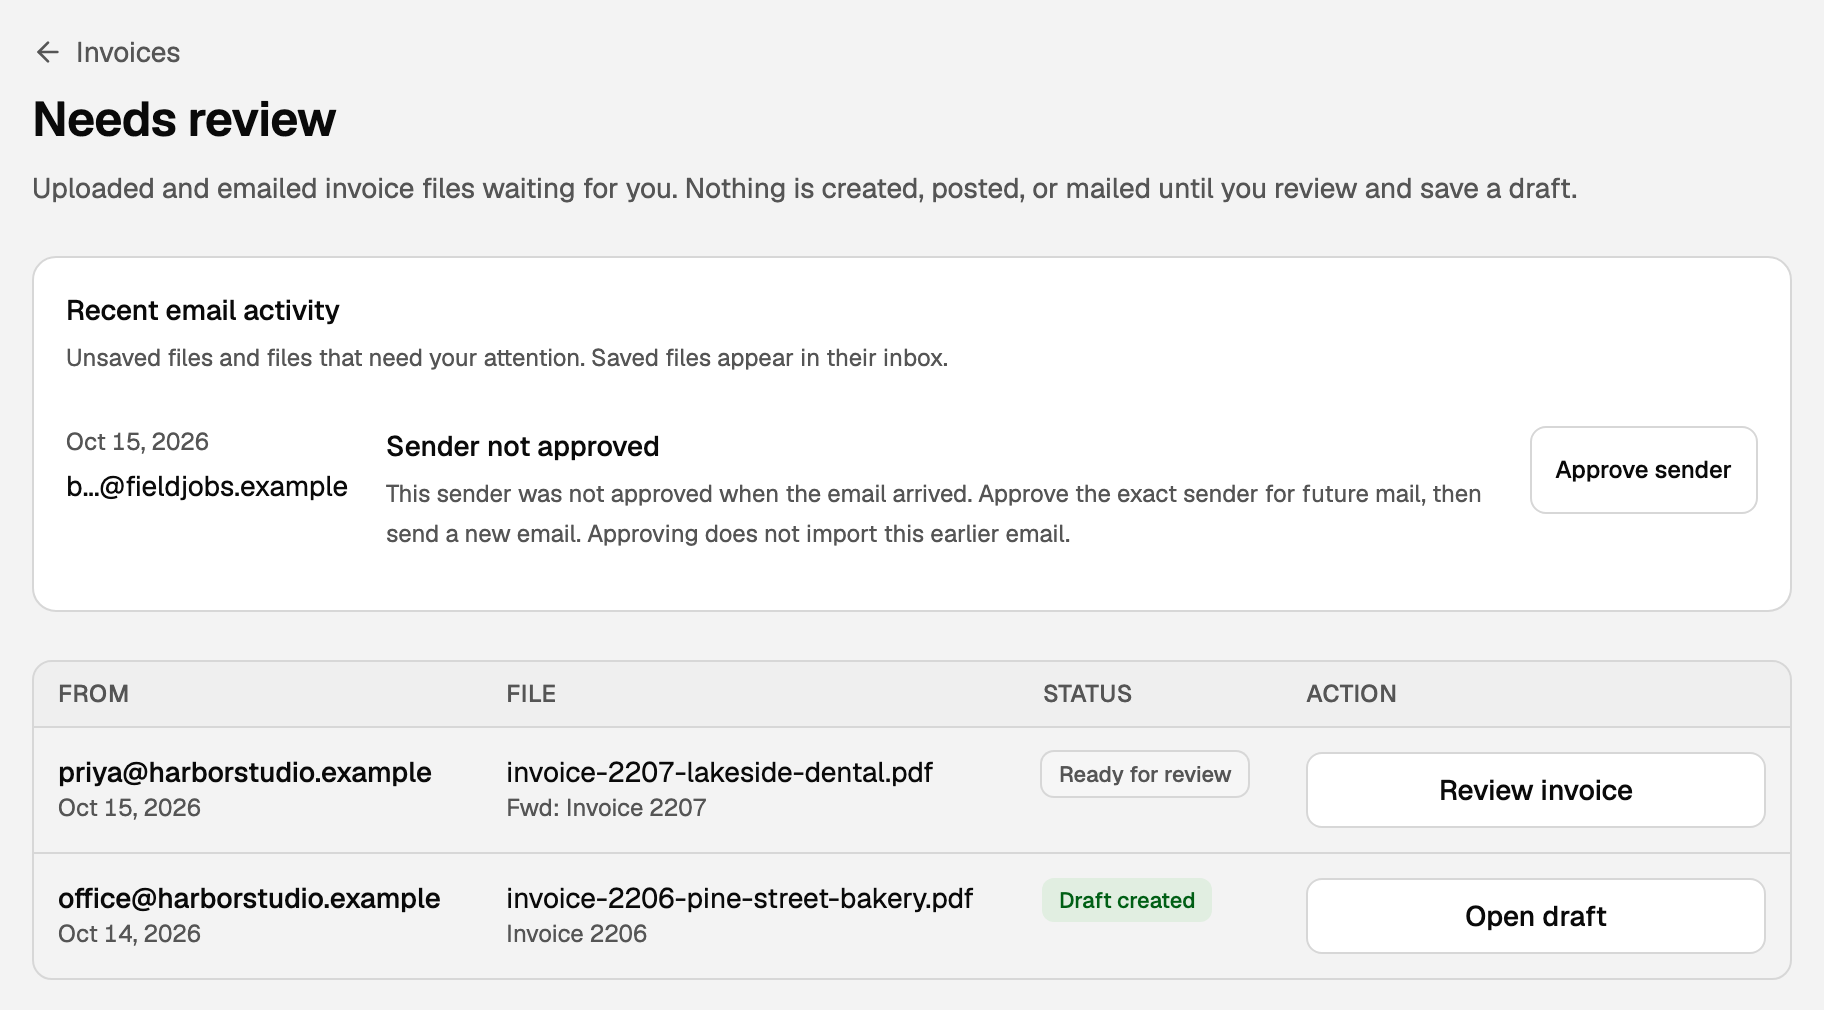Click the subject Fwd: Invoice 2207
The width and height of the screenshot is (1824, 1010).
(606, 808)
